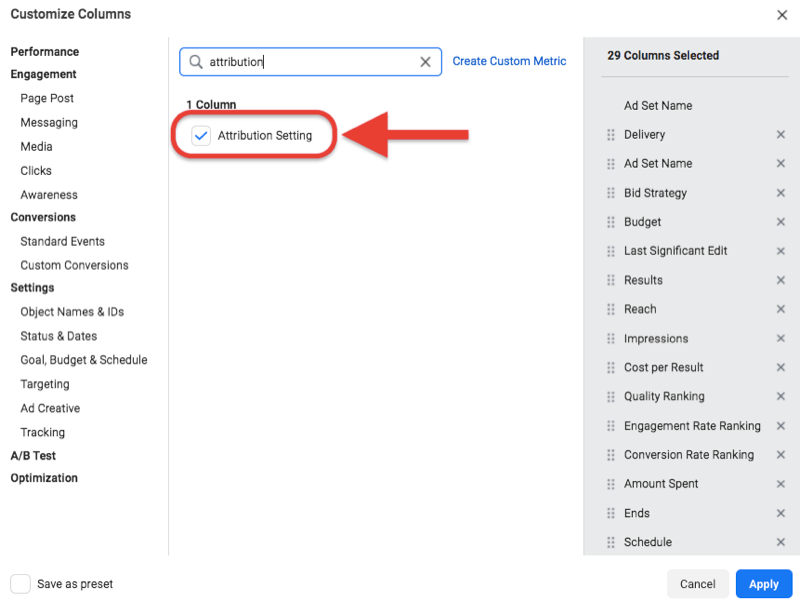800x602 pixels.
Task: Click drag handle beside Budget
Action: pyautogui.click(x=611, y=222)
